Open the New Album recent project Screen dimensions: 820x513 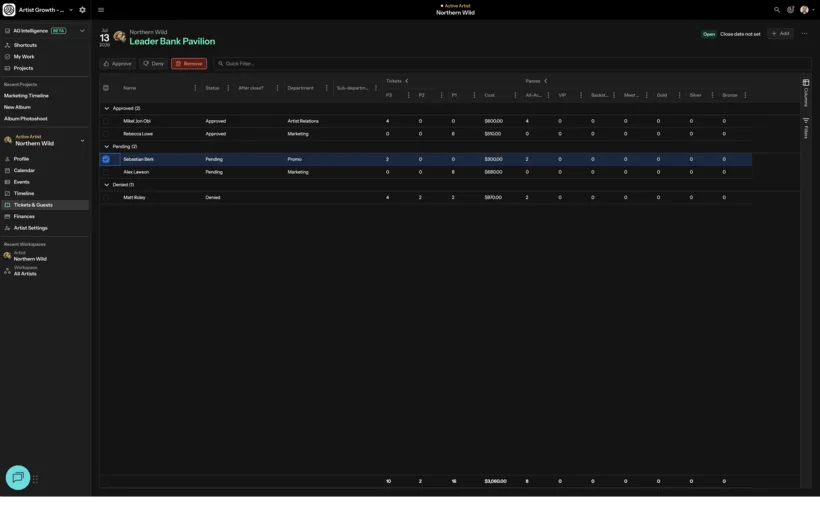pyautogui.click(x=17, y=107)
